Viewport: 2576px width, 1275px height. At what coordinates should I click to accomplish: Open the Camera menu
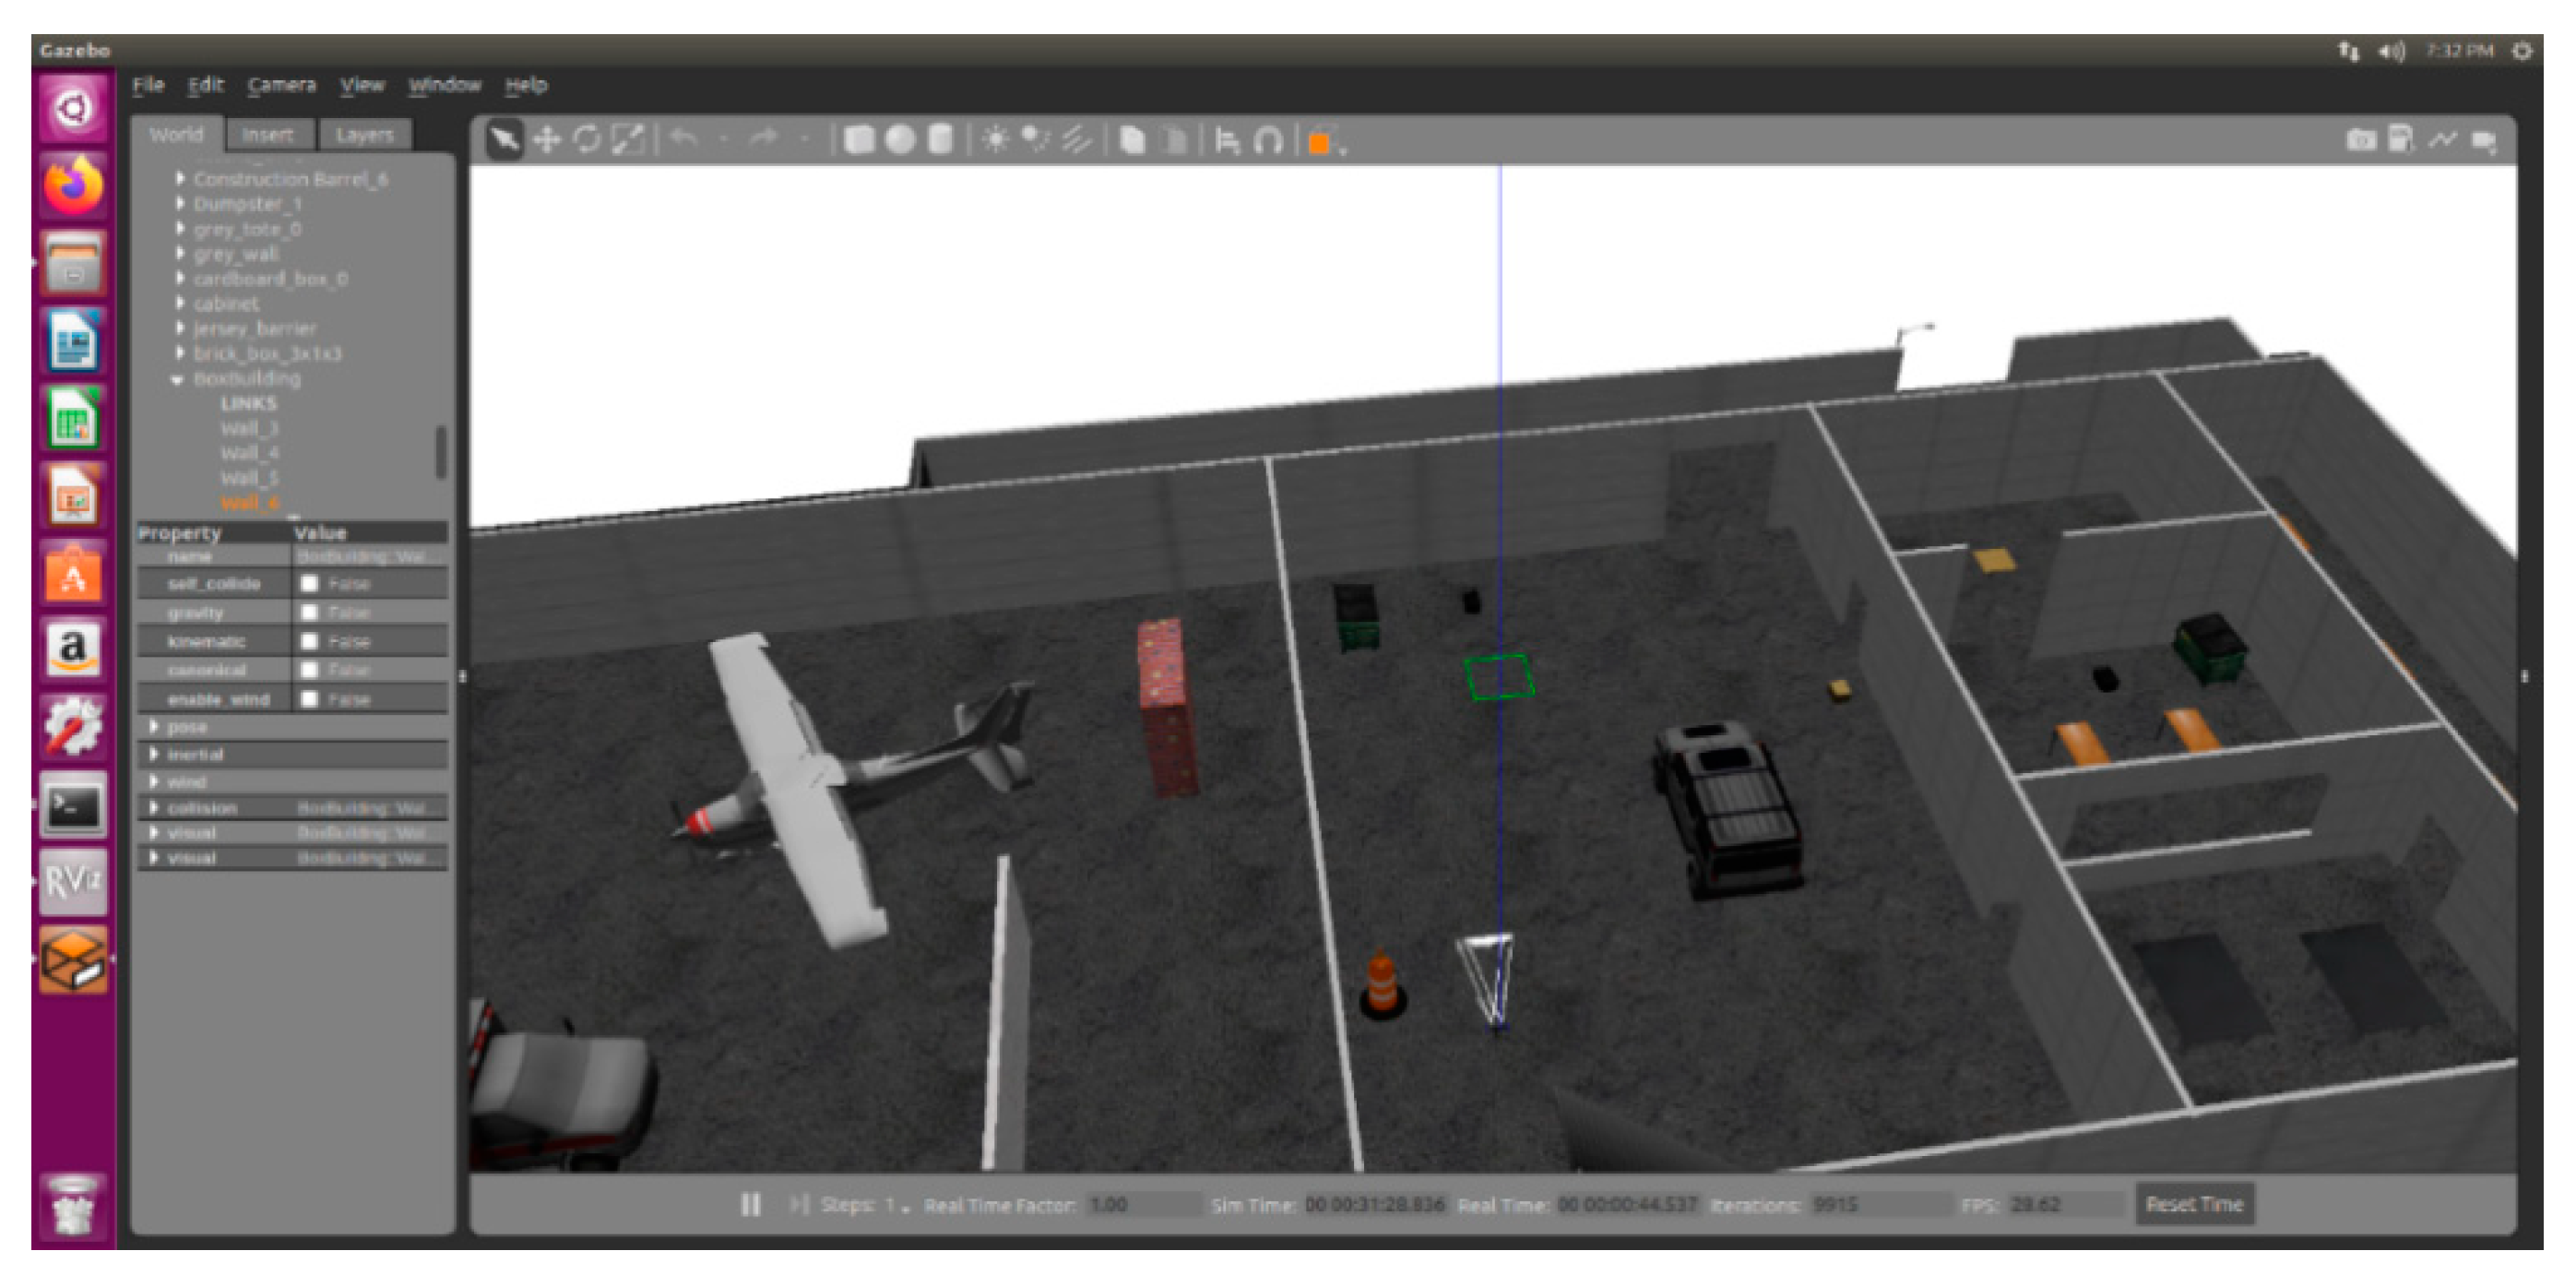pos(281,85)
